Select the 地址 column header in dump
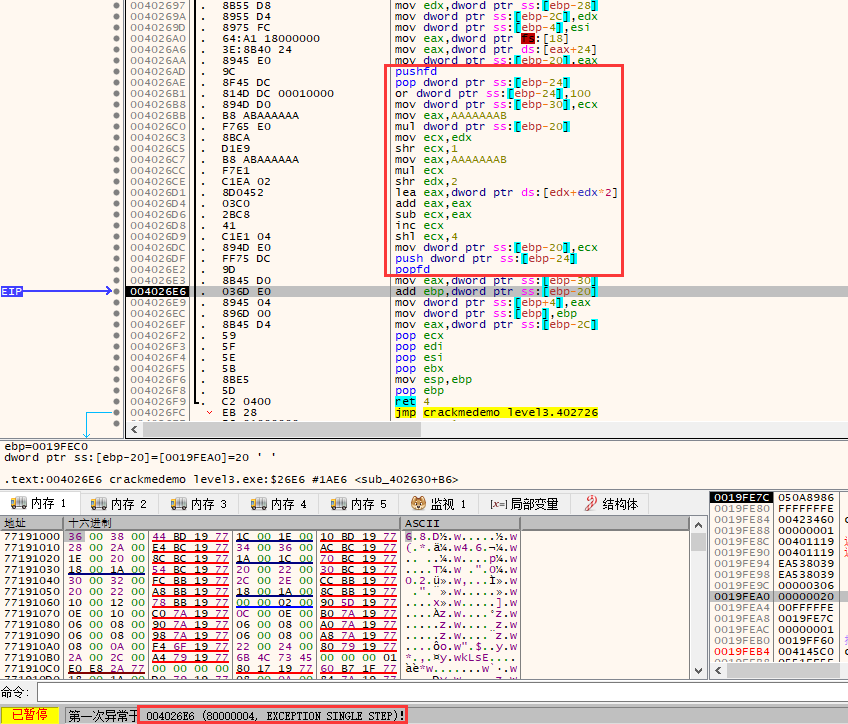The width and height of the screenshot is (848, 724). (32, 523)
